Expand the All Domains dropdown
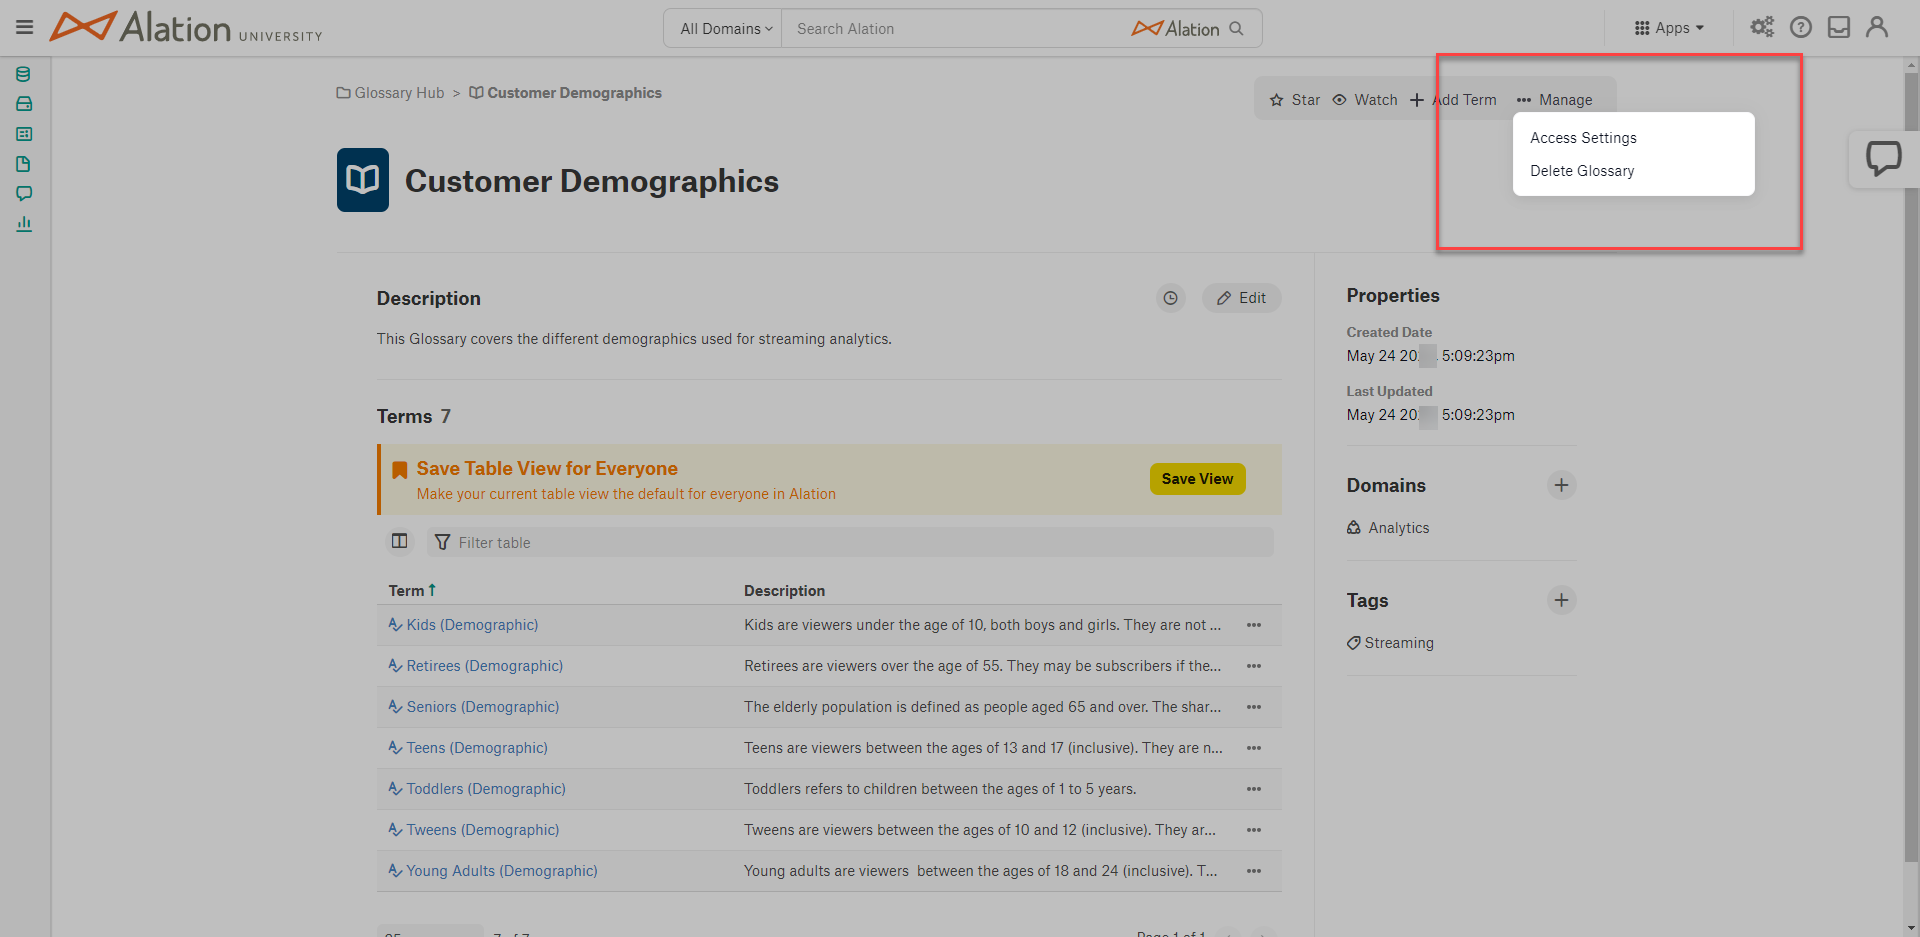Image resolution: width=1920 pixels, height=937 pixels. pyautogui.click(x=726, y=29)
